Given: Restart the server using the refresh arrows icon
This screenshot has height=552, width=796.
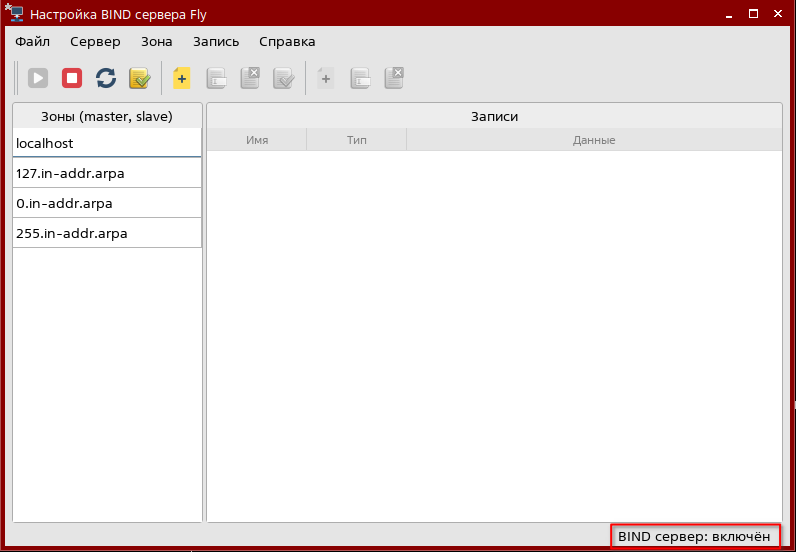Looking at the screenshot, I should [105, 78].
